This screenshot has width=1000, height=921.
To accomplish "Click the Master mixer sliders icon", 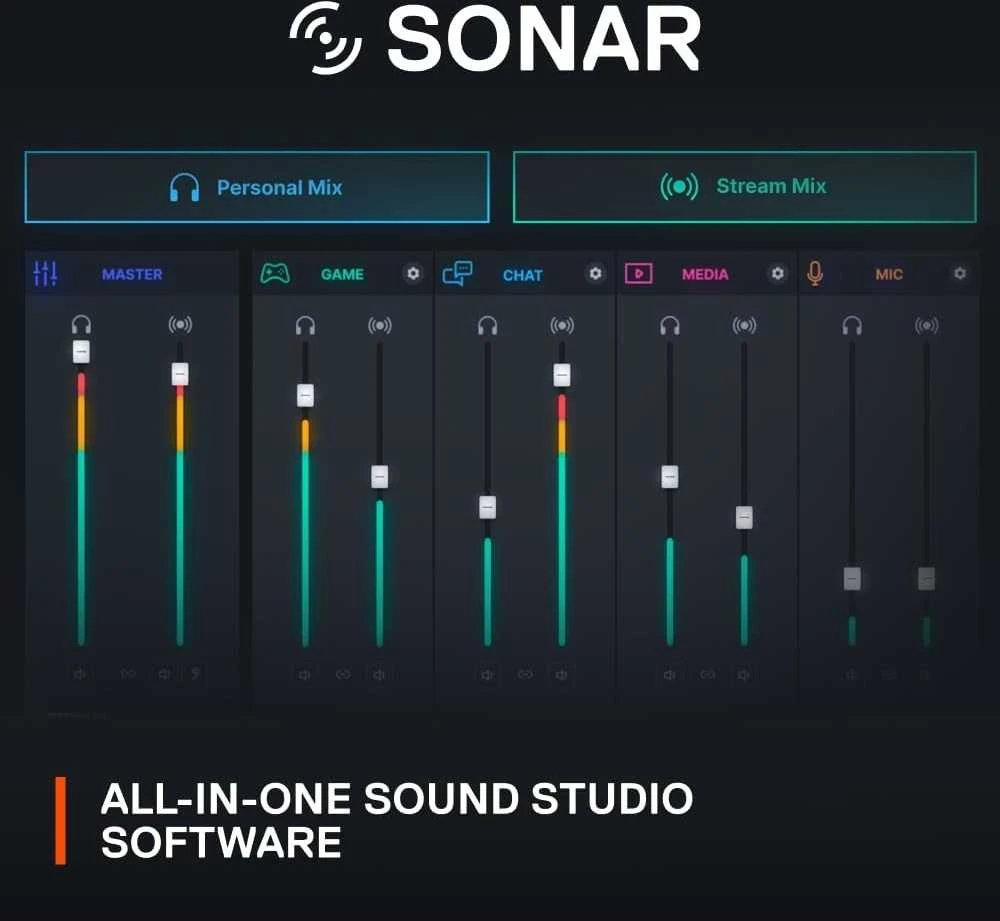I will [x=45, y=274].
